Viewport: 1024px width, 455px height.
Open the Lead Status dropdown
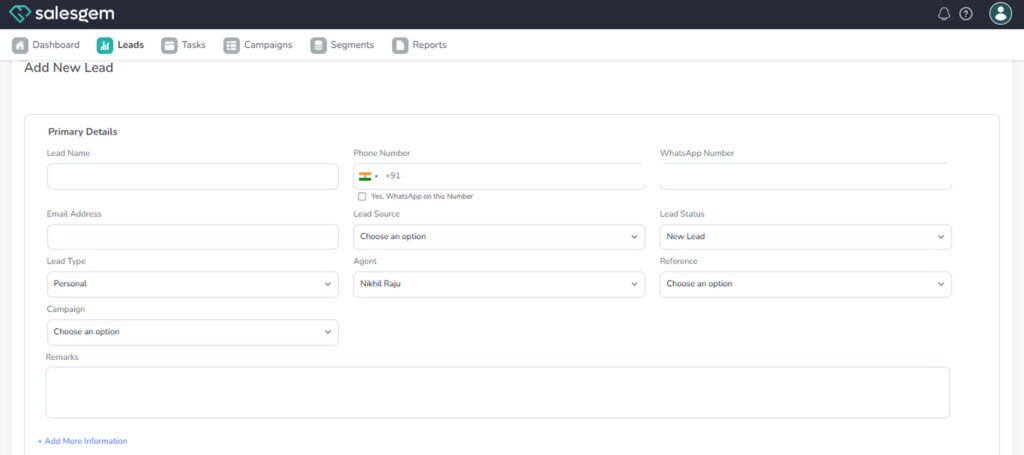[805, 237]
